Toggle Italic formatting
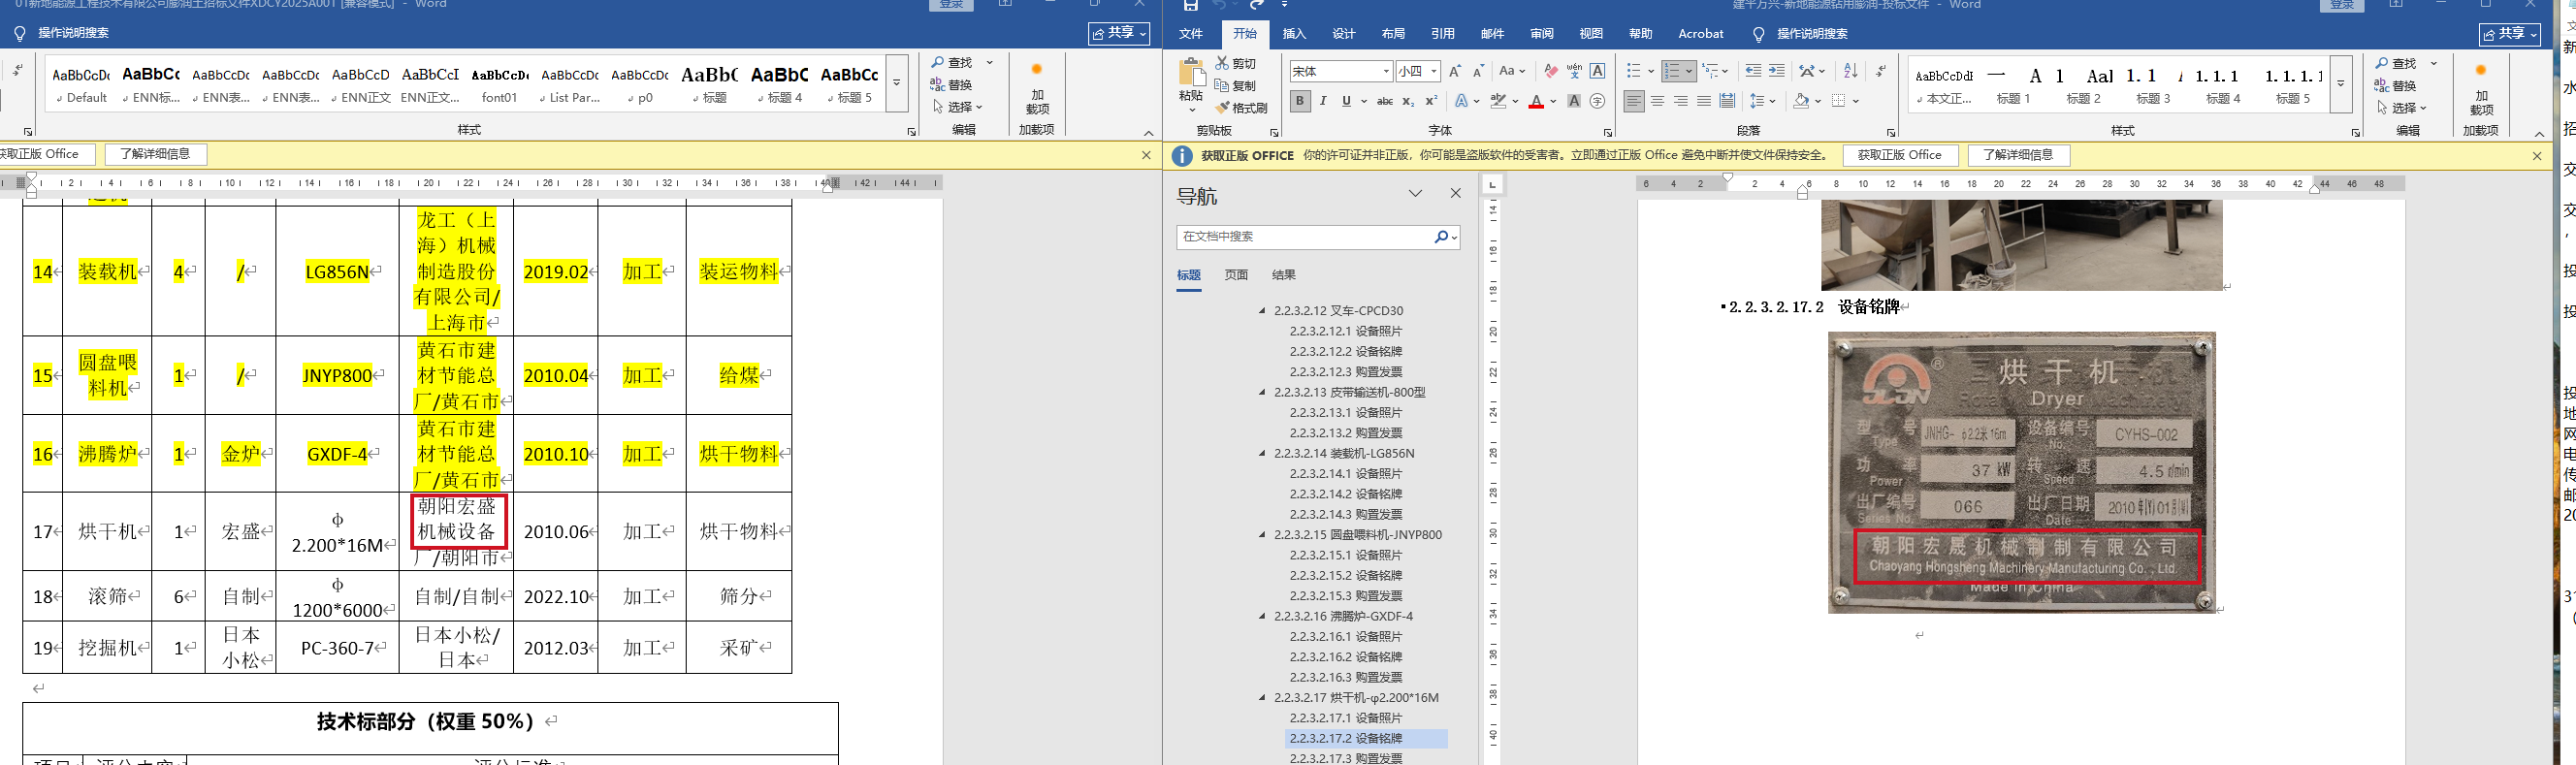Viewport: 2576px width, 765px height. pos(1324,101)
